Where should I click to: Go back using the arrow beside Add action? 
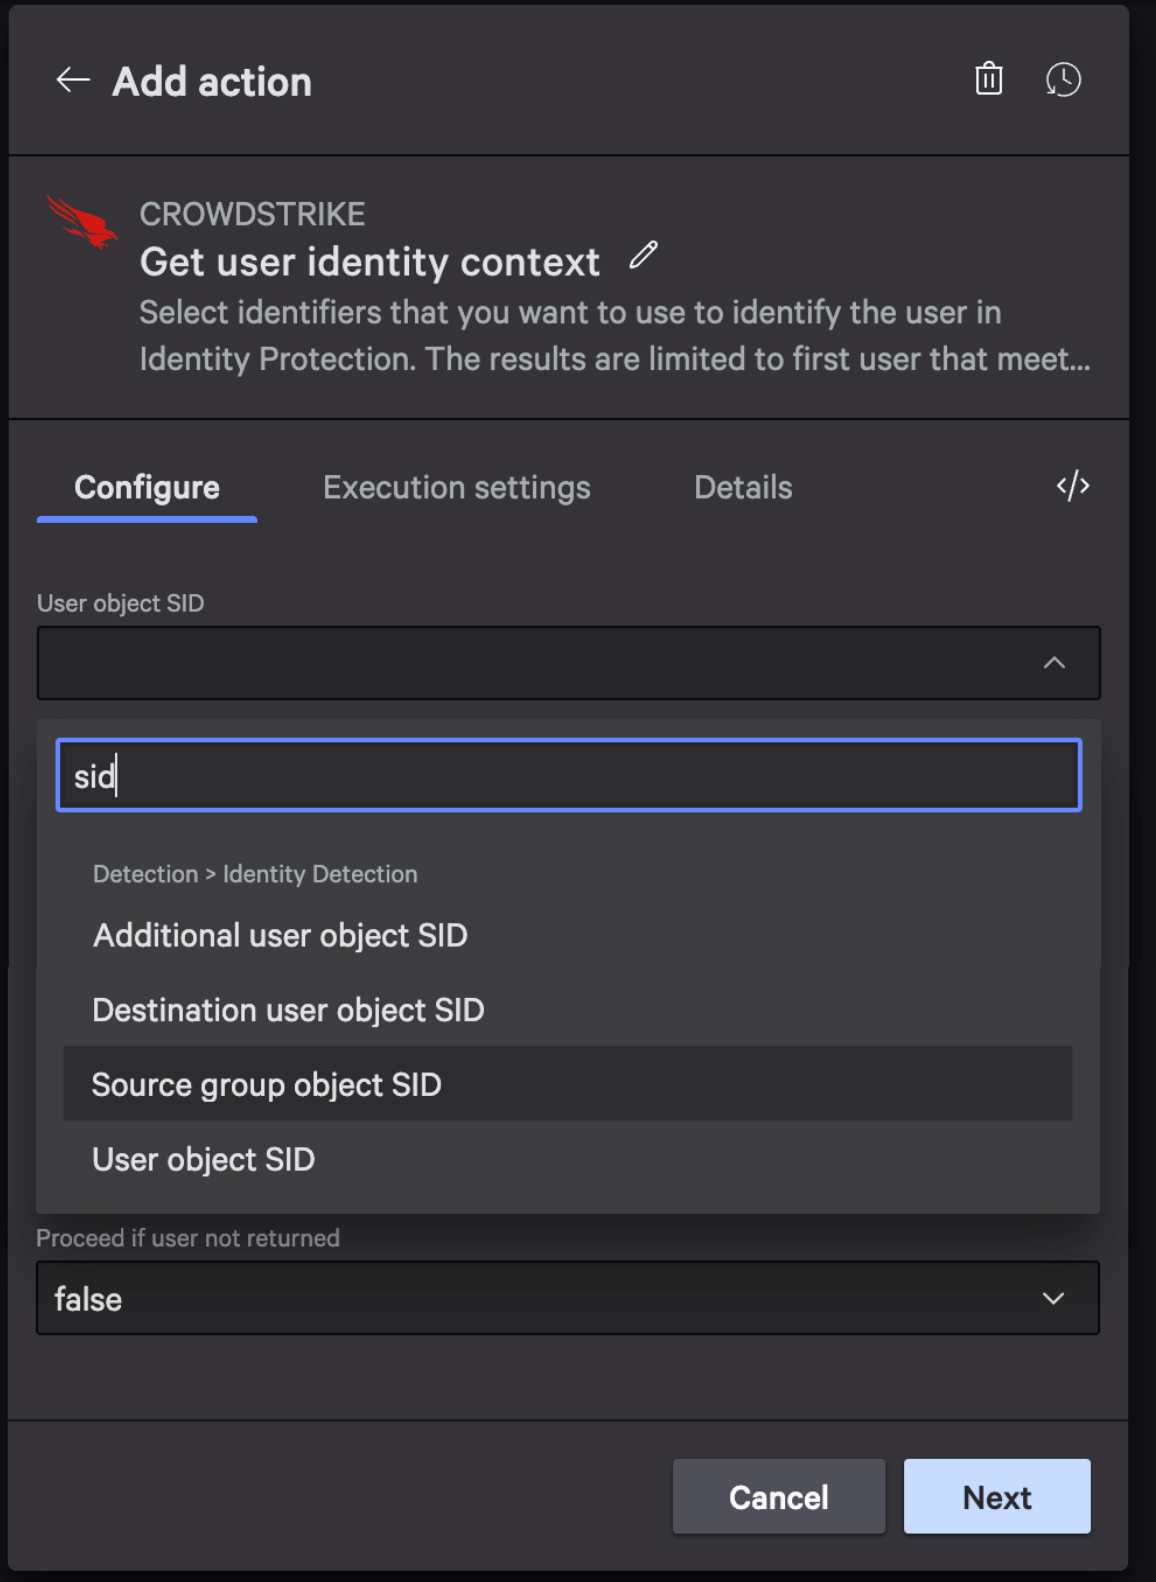[73, 80]
